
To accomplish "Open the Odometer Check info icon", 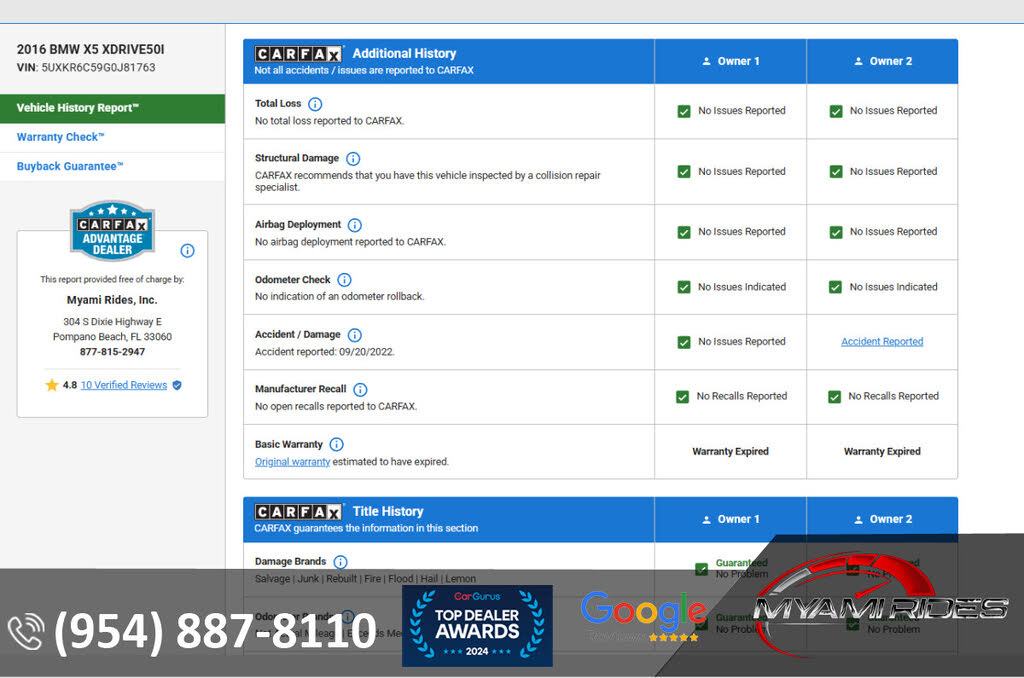I will 344,280.
